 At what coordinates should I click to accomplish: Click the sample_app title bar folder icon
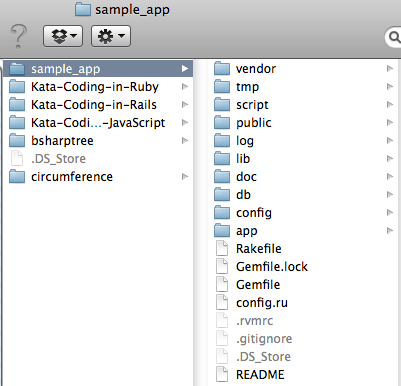[x=83, y=10]
